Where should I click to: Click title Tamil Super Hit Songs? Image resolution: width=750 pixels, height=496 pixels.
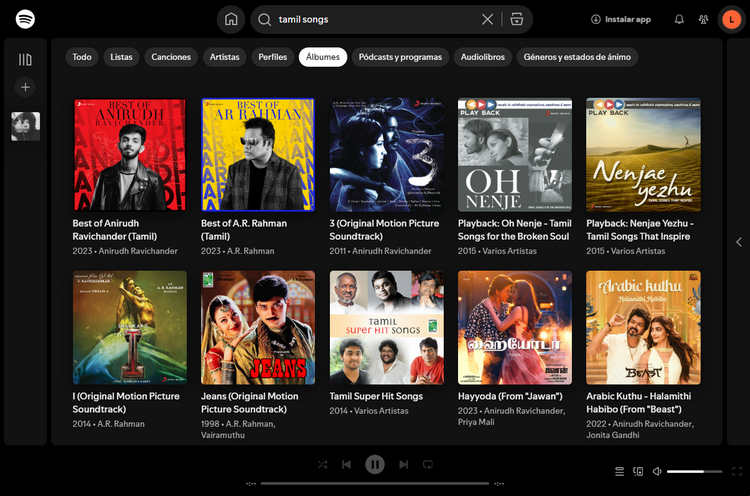point(376,396)
